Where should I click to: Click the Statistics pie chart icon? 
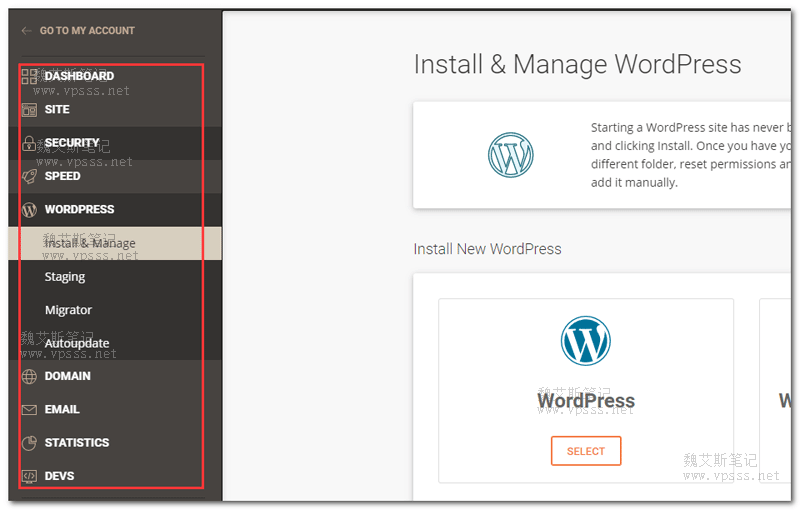point(29,443)
